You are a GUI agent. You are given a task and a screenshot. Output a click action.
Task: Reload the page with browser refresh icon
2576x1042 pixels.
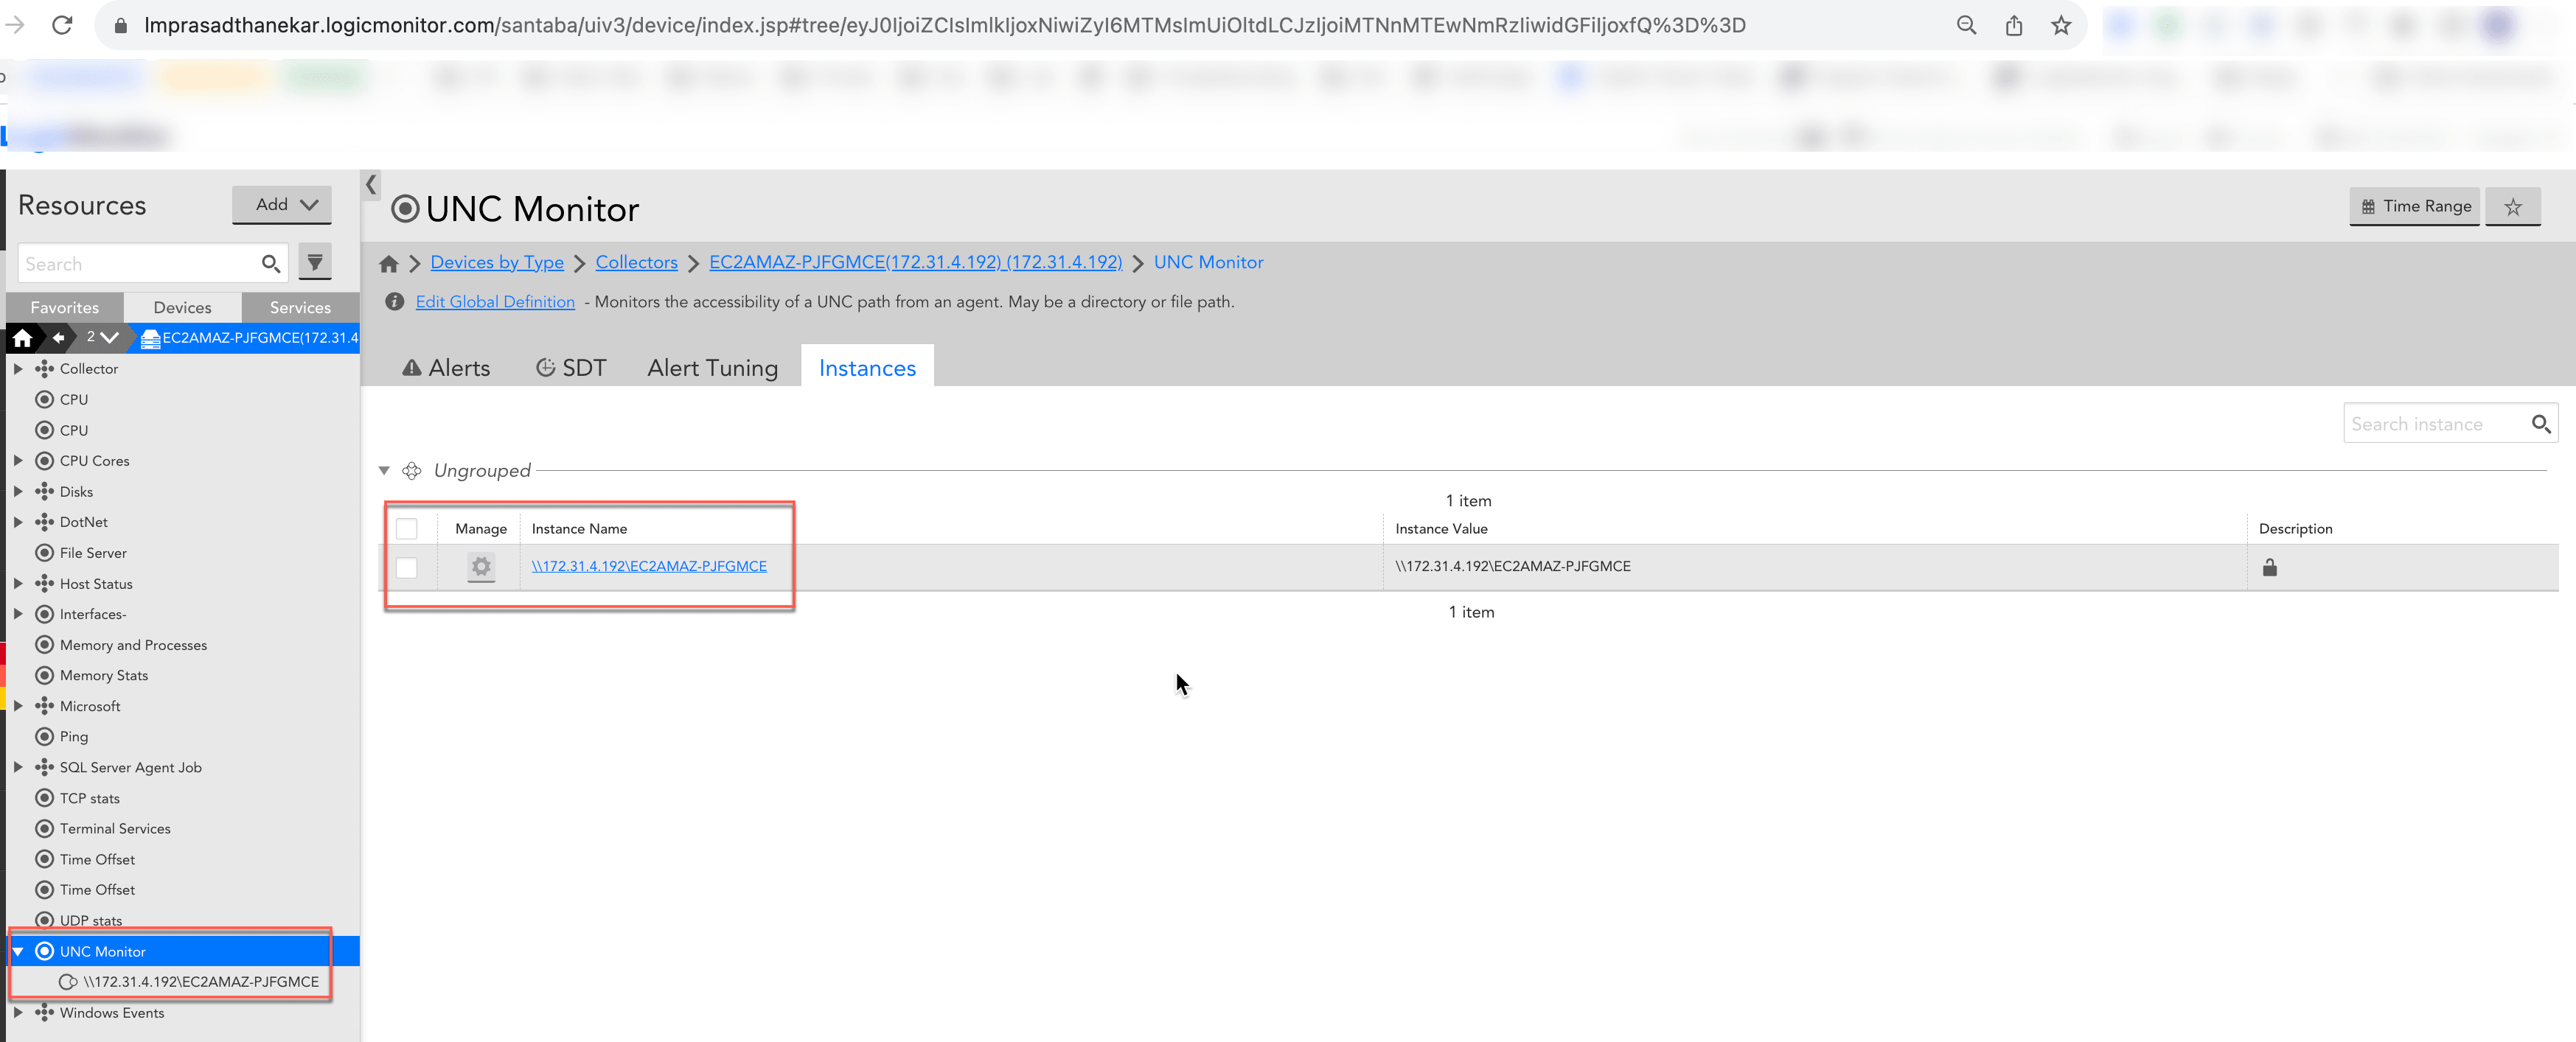click(x=62, y=25)
